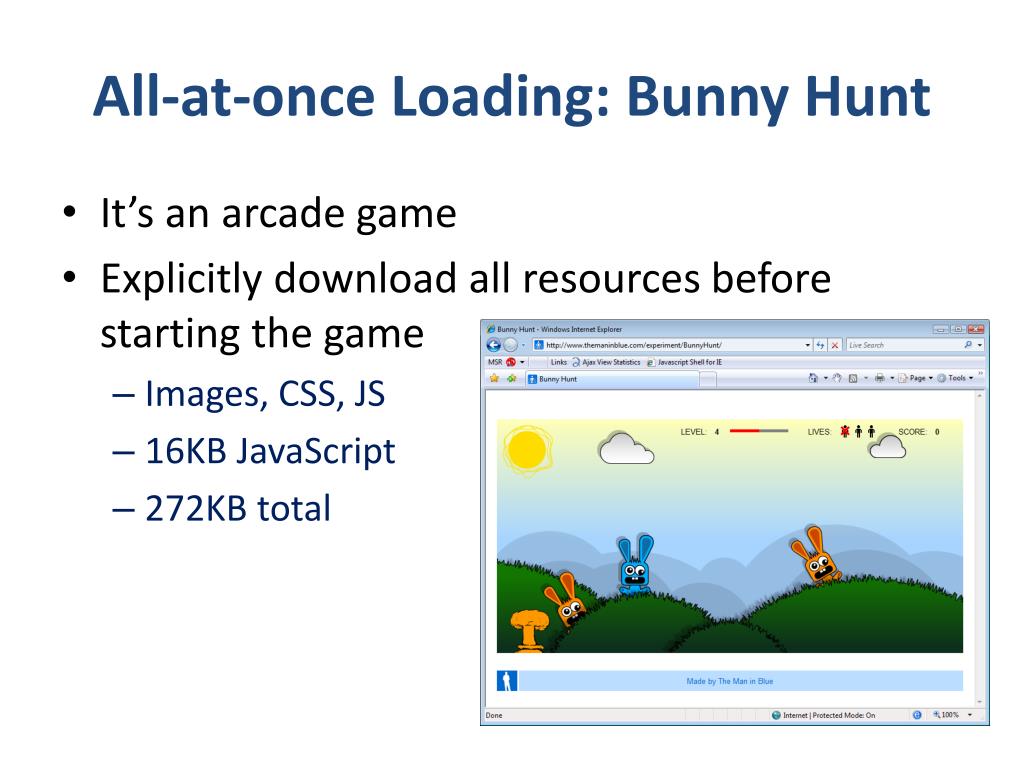Open the search provider dropdown arrow

point(980,345)
